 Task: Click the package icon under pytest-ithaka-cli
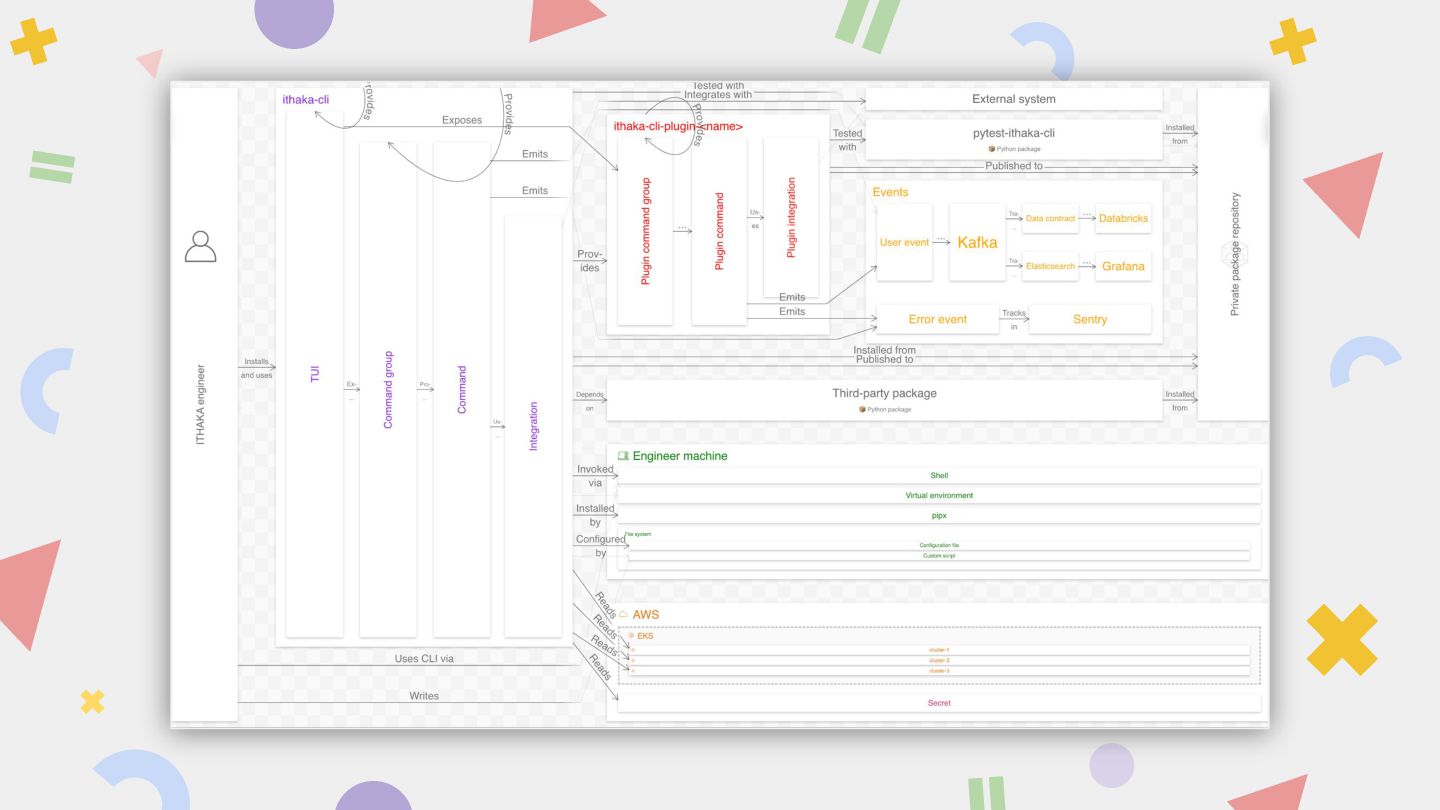[x=992, y=149]
